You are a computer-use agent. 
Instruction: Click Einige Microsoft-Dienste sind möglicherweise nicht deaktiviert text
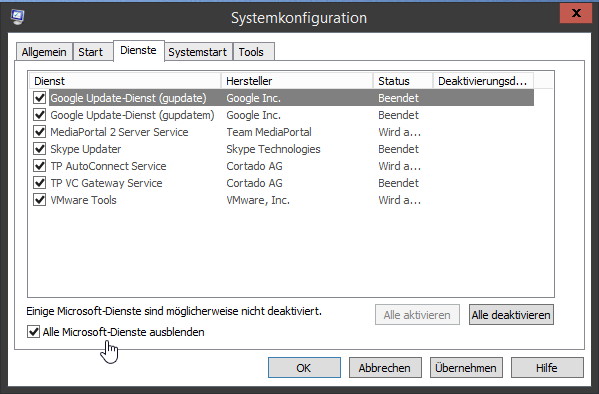[x=174, y=311]
